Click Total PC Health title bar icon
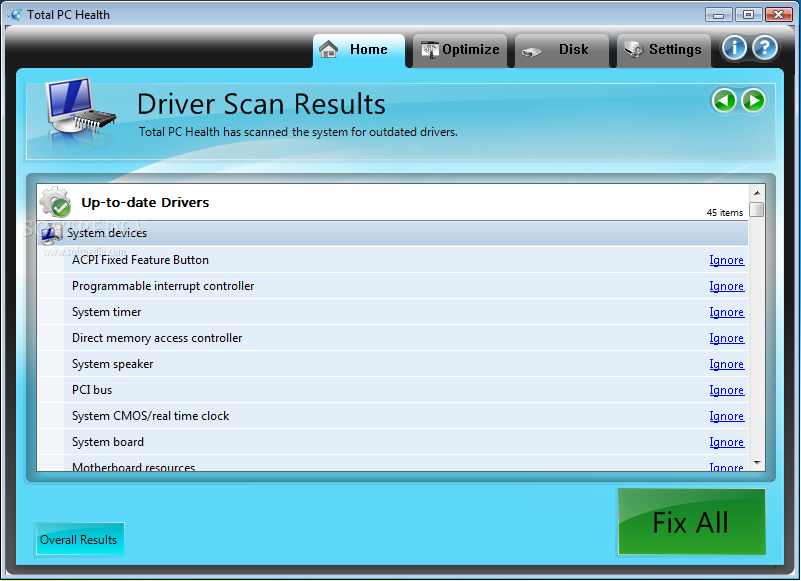 pos(15,15)
